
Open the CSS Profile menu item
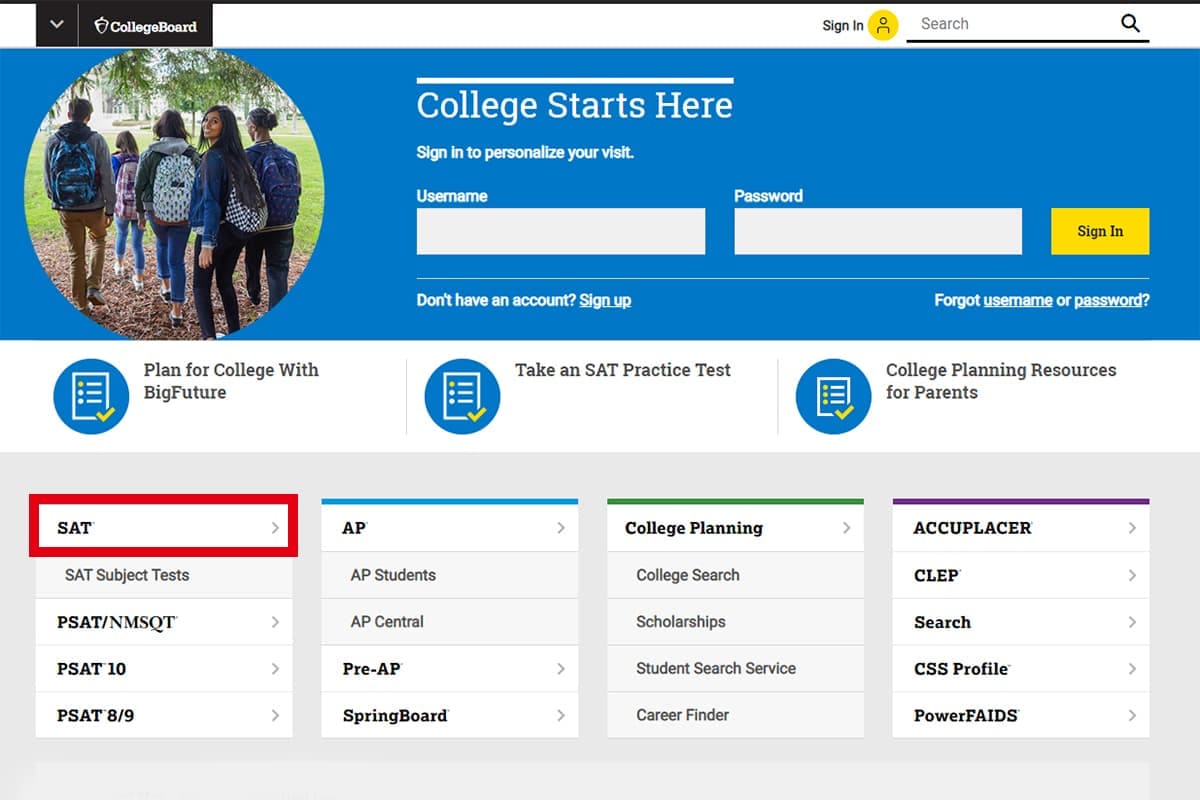[1021, 669]
